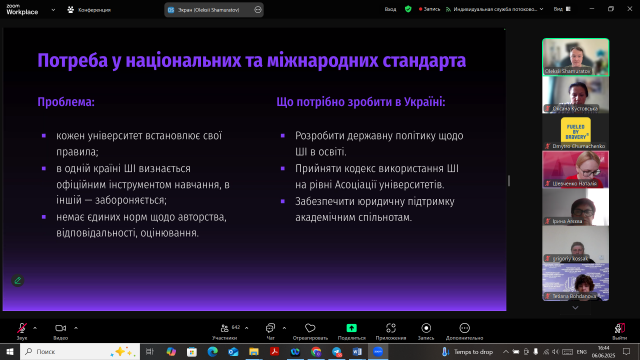640x360 pixels.
Task: Click the system tray microphone icon
Action: [x=536, y=351]
